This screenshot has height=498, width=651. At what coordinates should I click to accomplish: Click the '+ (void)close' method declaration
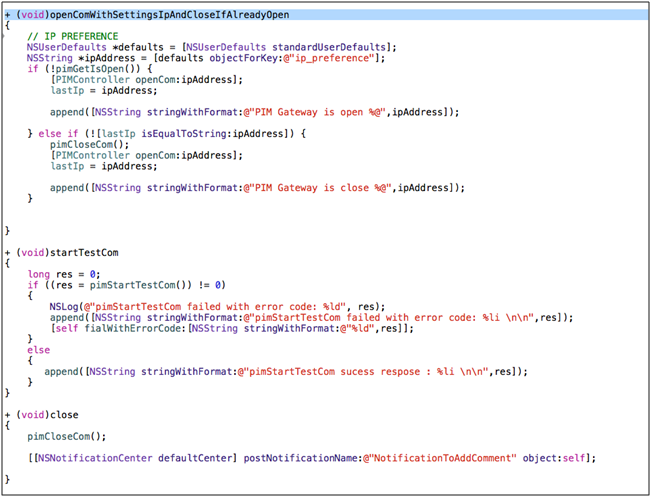pos(42,415)
